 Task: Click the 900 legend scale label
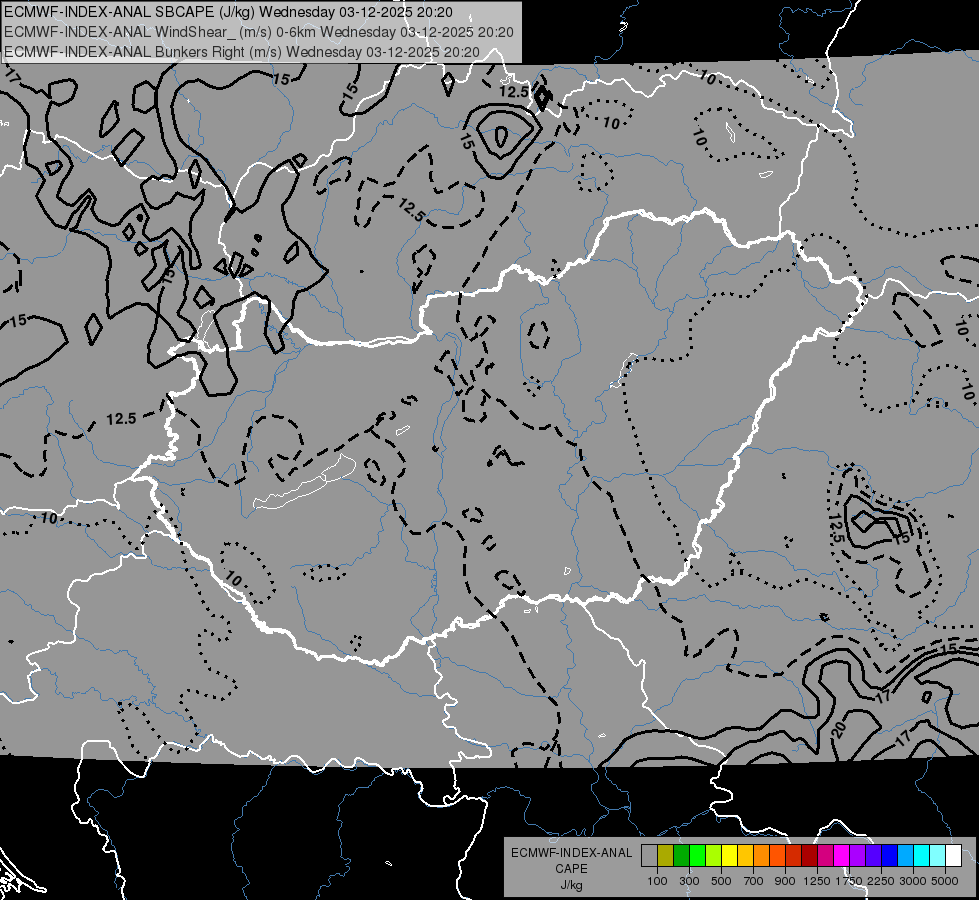[785, 881]
